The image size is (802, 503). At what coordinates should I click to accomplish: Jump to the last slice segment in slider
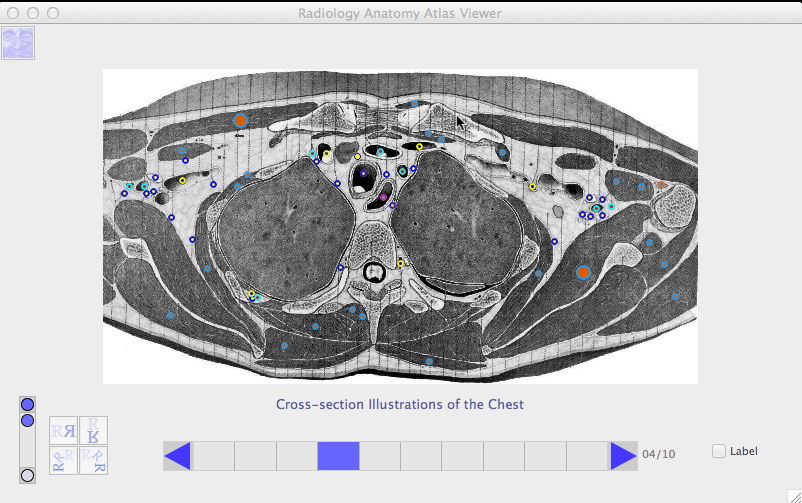(x=588, y=456)
